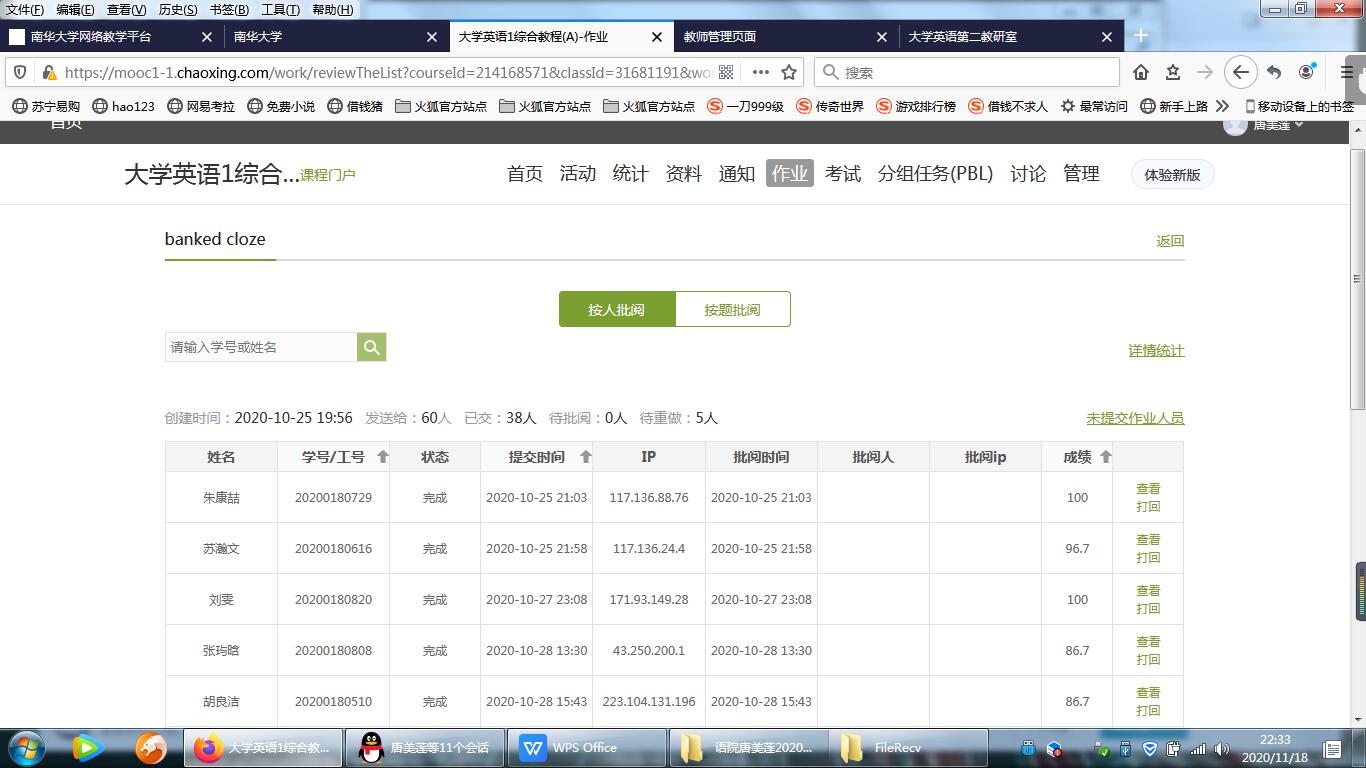Open the 书签(B) menu
1366x768 pixels.
pos(229,10)
